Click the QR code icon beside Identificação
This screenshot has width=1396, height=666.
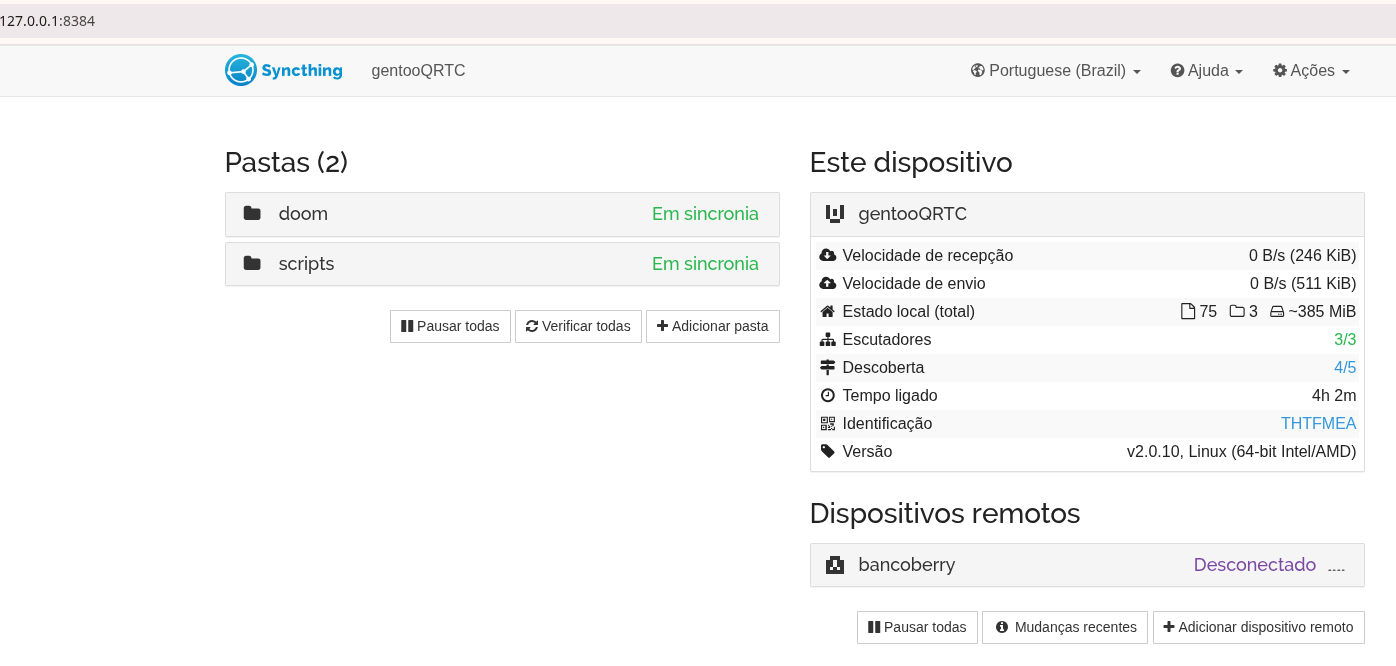pyautogui.click(x=827, y=424)
